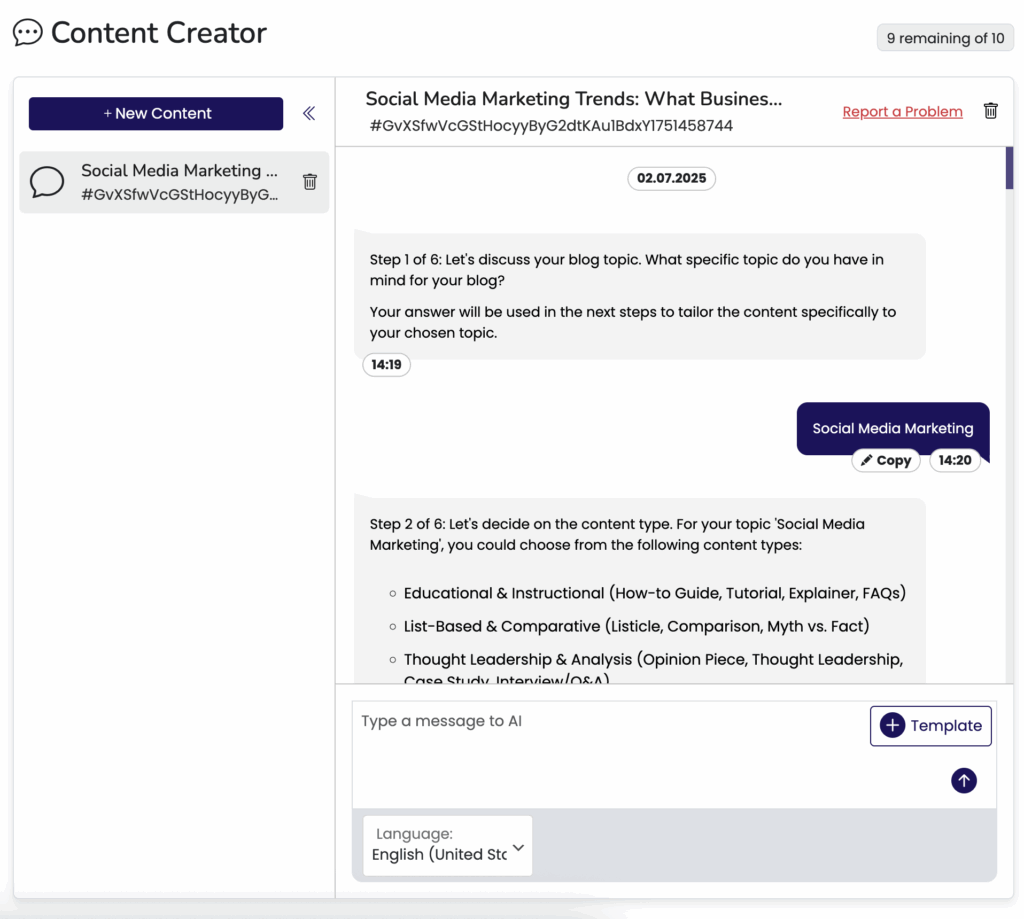Viewport: 1024px width, 919px height.
Task: Open the Report a Problem link
Action: (x=902, y=112)
